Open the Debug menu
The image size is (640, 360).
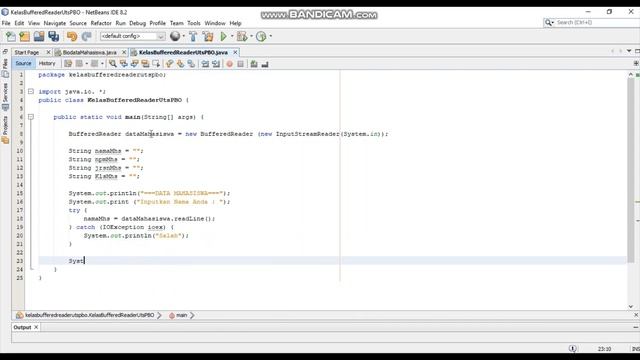[138, 23]
